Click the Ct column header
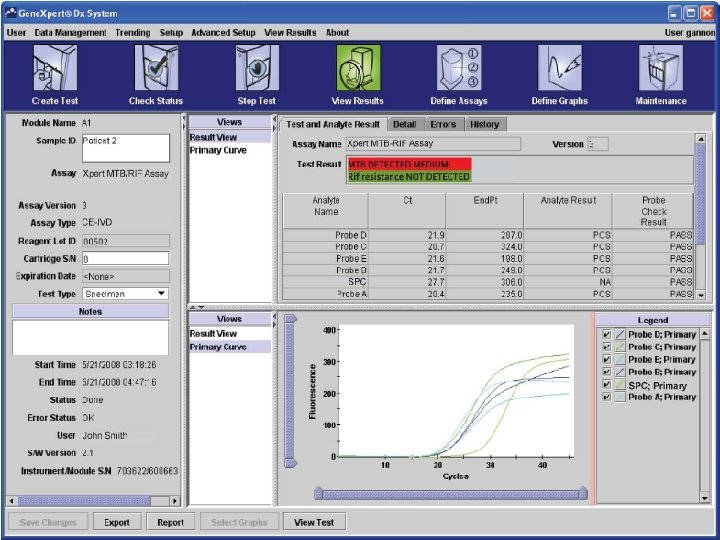Viewport: 720px width, 540px height. (x=407, y=211)
